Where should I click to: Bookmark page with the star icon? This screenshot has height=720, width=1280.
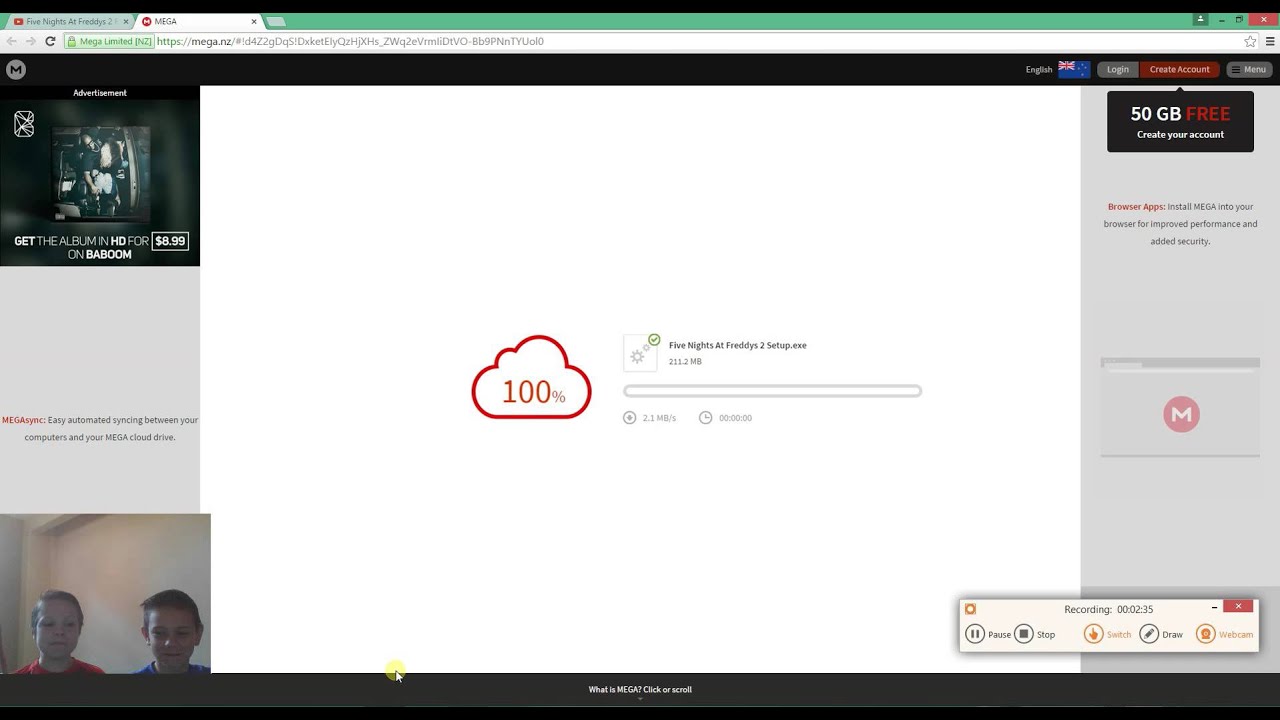tap(1250, 41)
